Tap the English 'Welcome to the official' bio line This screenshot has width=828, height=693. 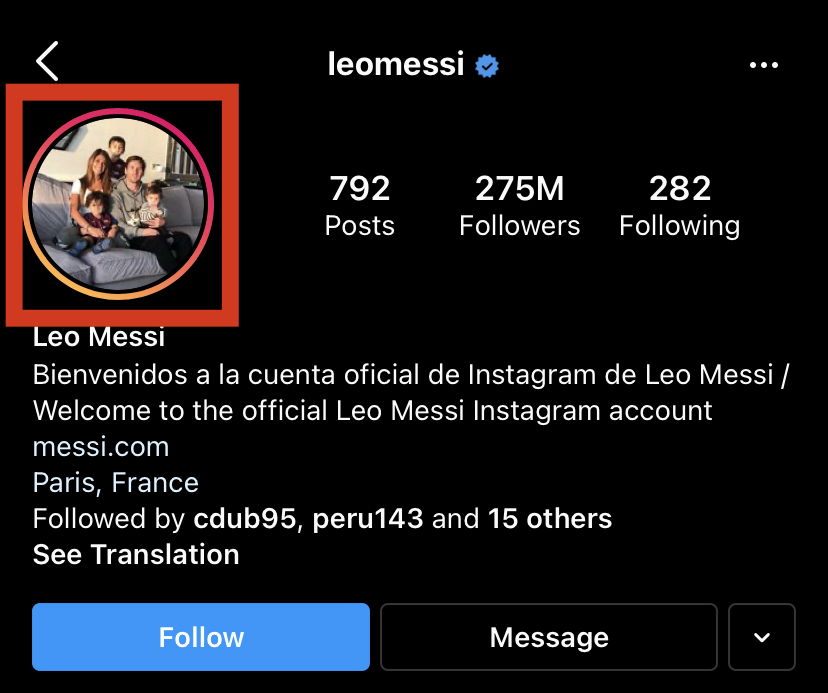[x=372, y=410]
